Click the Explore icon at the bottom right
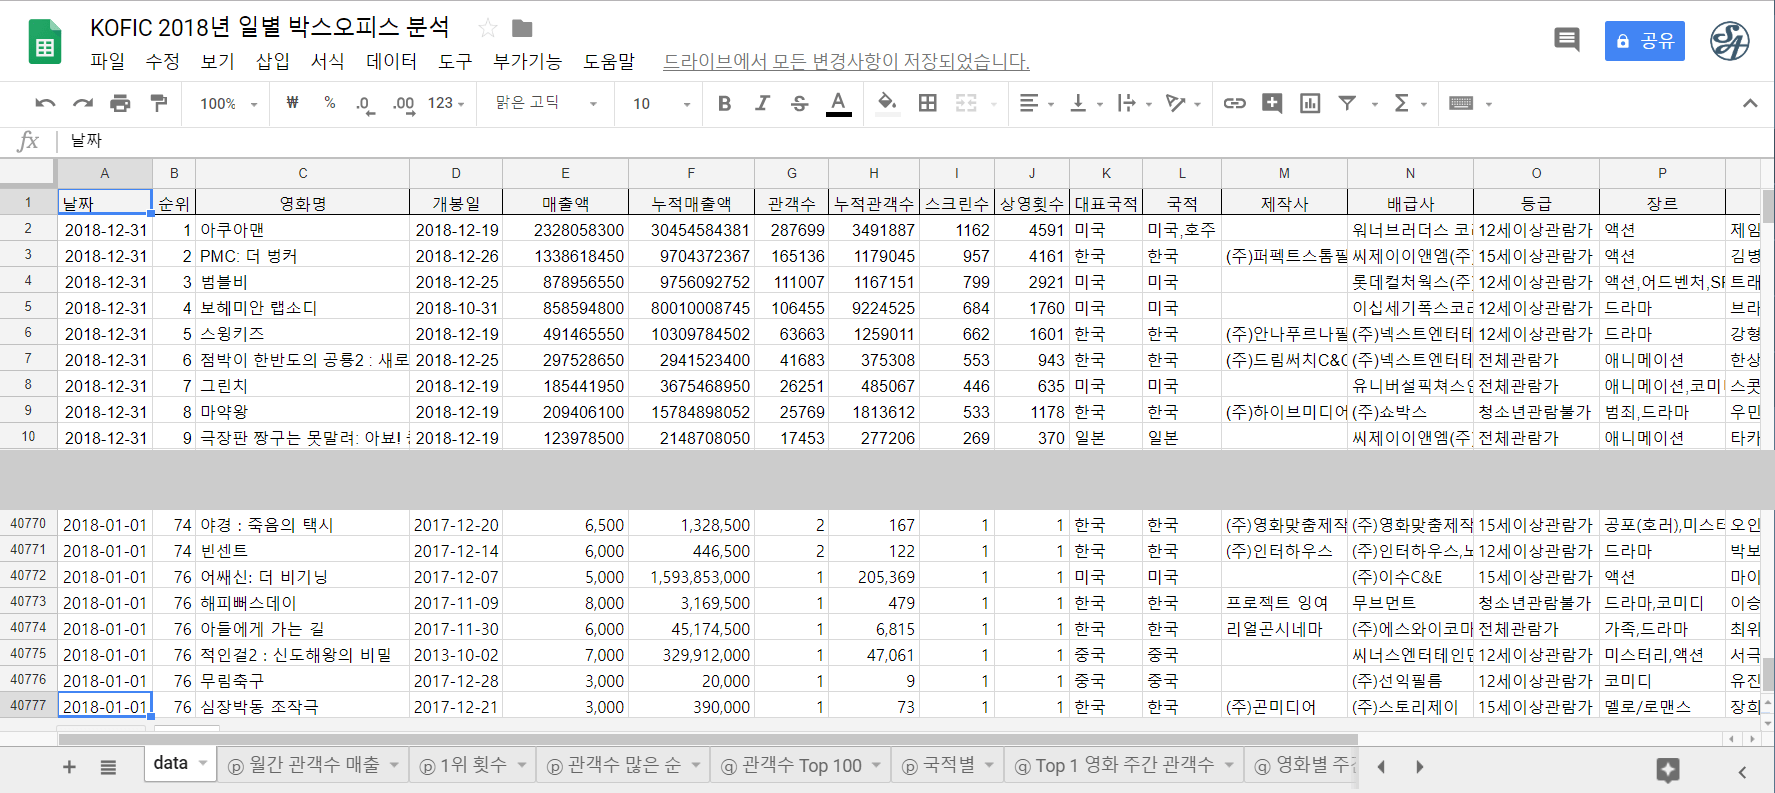Viewport: 1775px width, 793px height. point(1667,769)
